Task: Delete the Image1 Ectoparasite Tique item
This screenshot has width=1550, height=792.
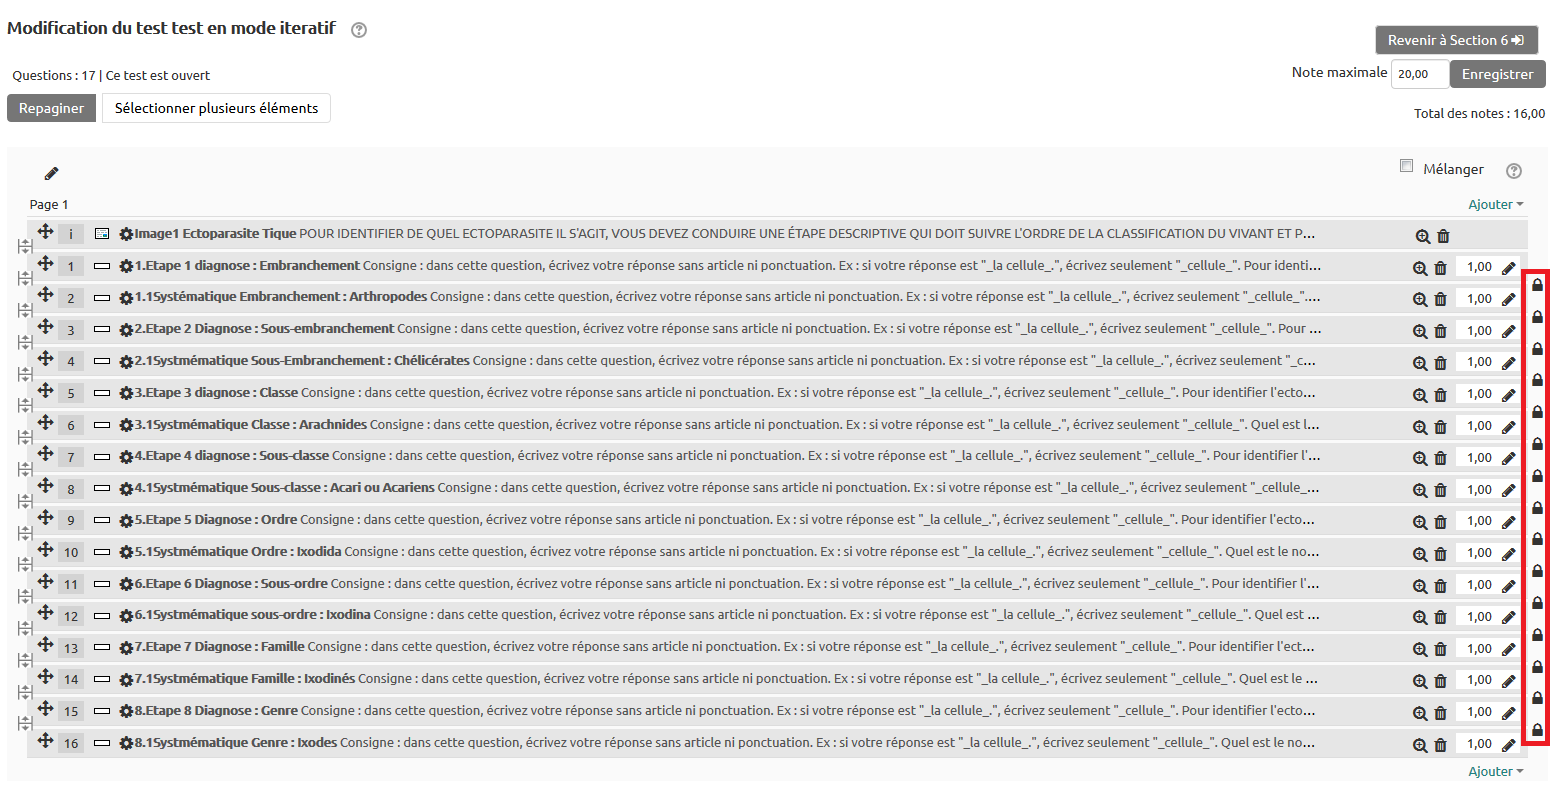Action: (x=1443, y=237)
